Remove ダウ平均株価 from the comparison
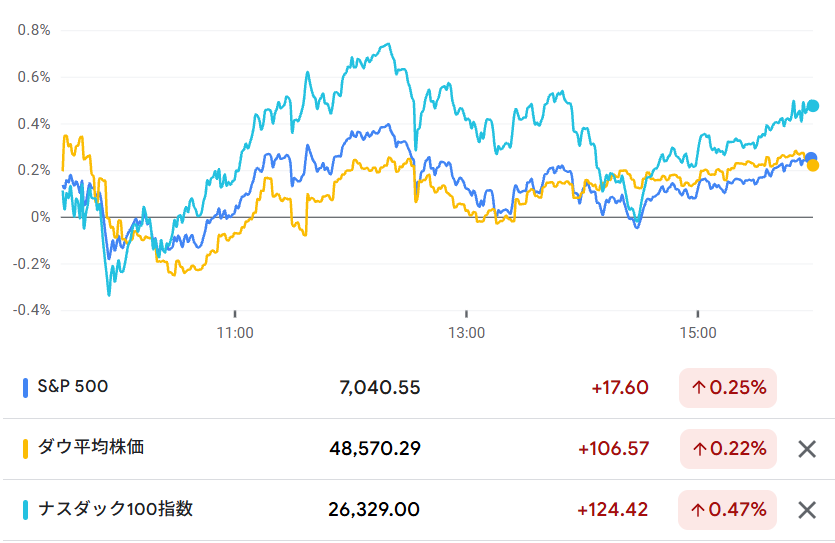This screenshot has height=543, width=835. click(807, 449)
